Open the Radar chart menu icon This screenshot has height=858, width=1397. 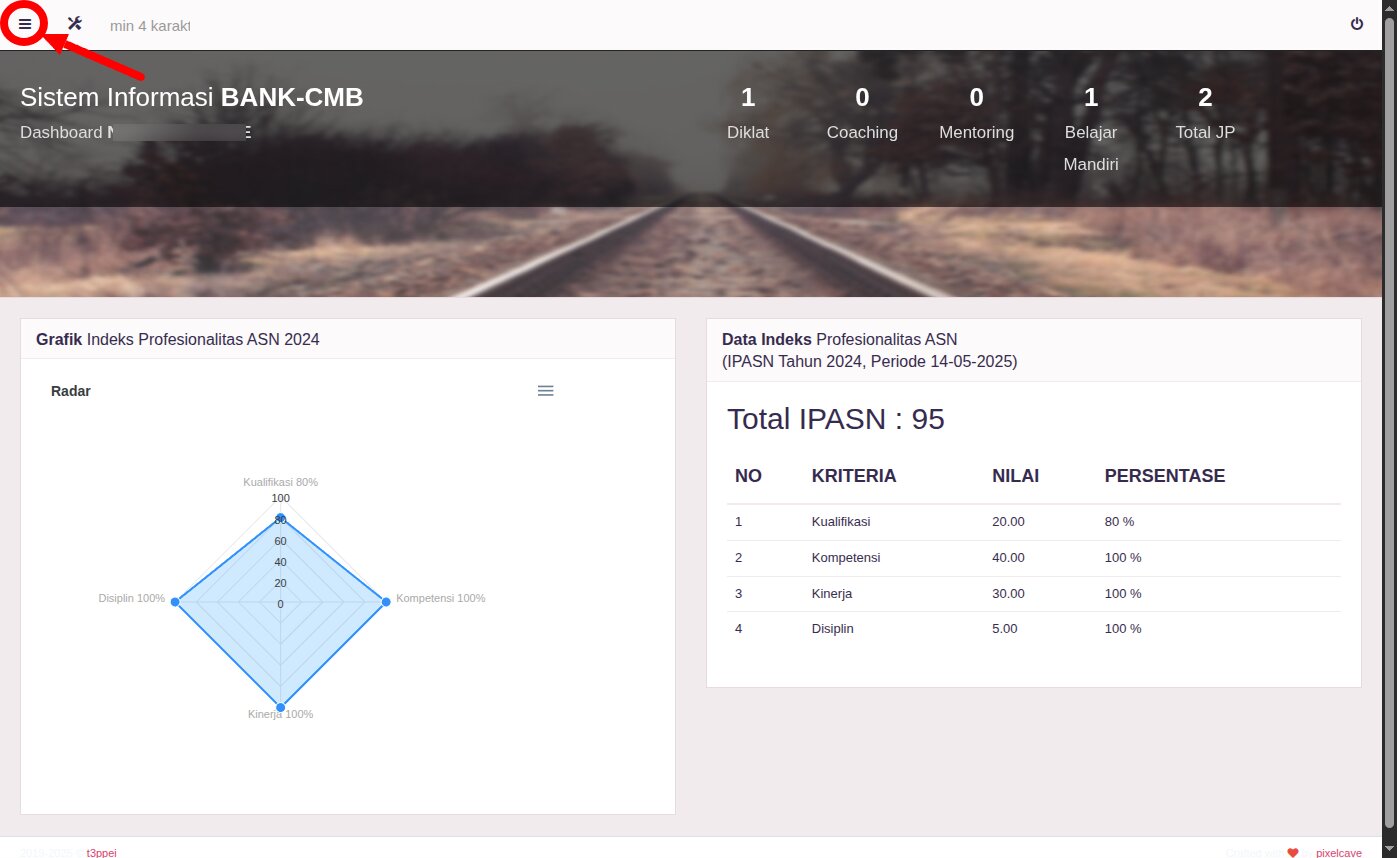[x=545, y=391]
